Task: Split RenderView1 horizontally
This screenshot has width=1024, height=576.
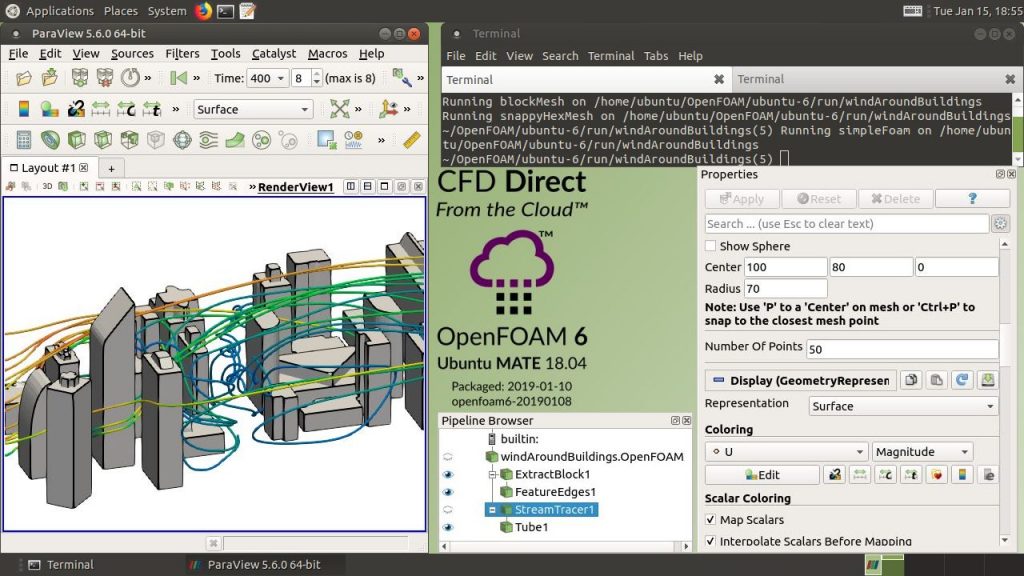Action: point(351,187)
